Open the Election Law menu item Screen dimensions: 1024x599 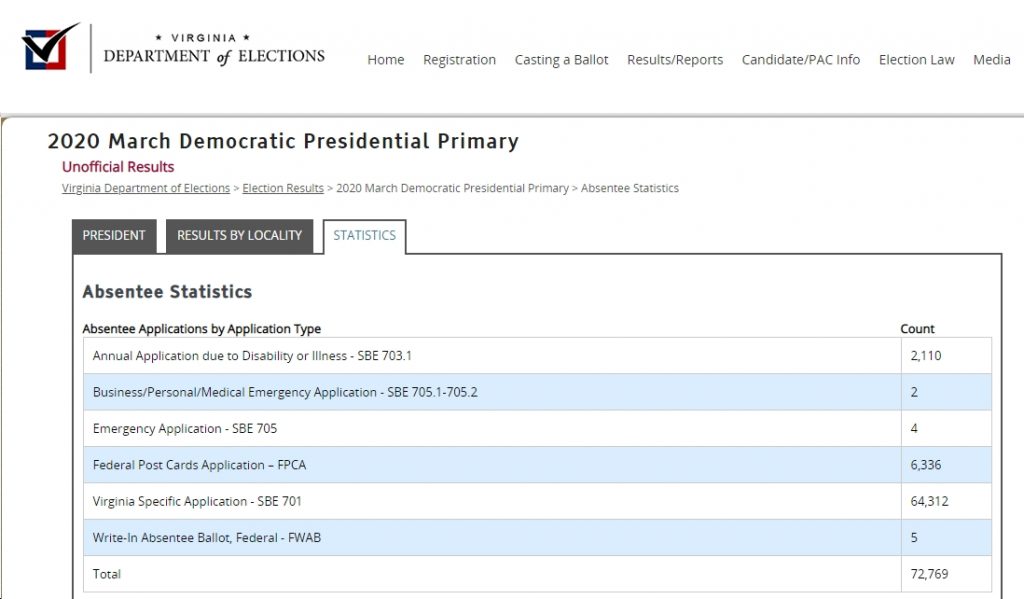pyautogui.click(x=916, y=60)
